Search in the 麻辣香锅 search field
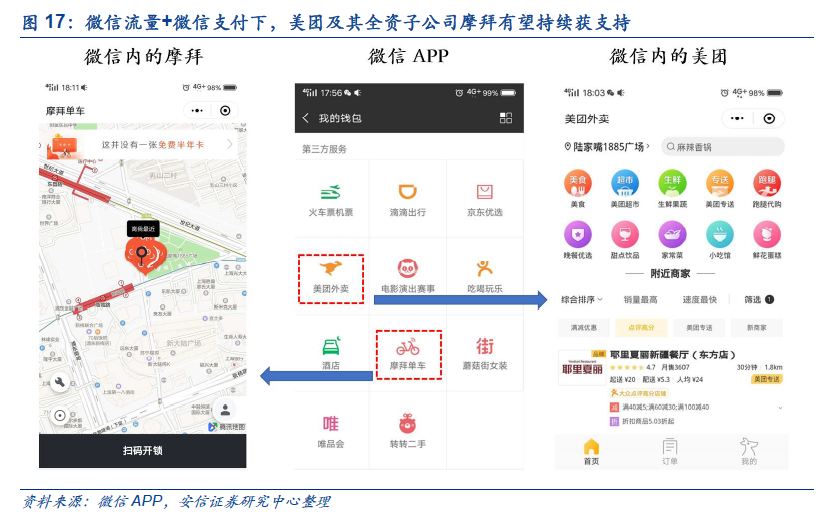Image resolution: width=835 pixels, height=518 pixels. click(x=723, y=147)
